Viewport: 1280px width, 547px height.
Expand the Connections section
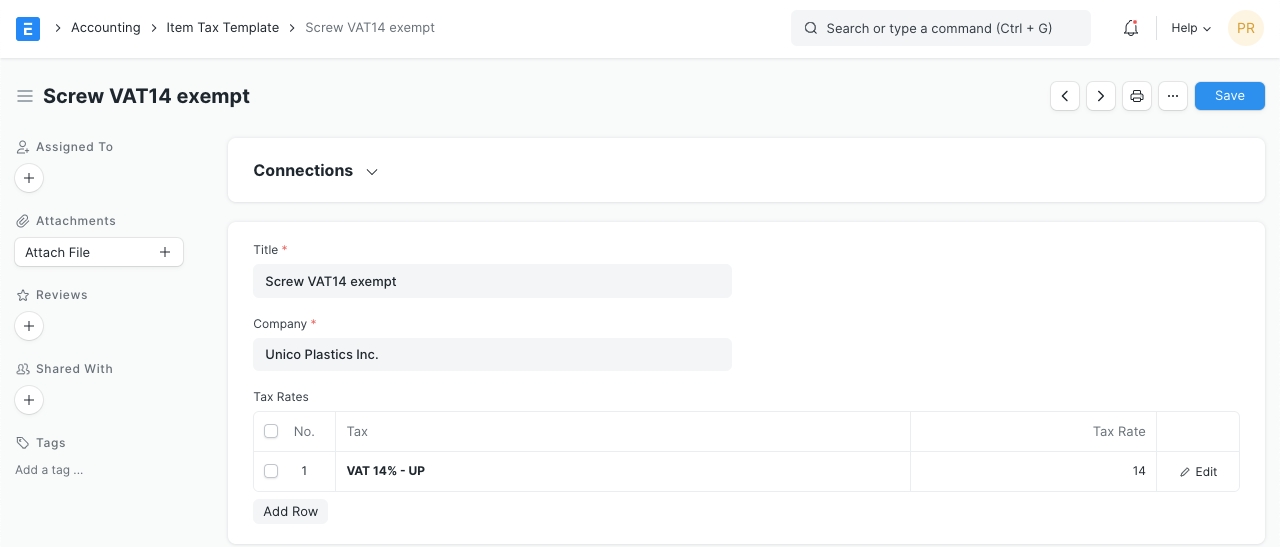pos(315,171)
